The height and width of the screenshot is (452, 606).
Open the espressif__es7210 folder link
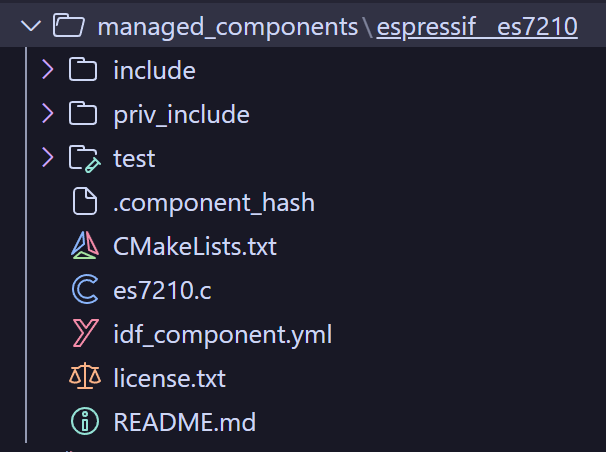(x=477, y=26)
